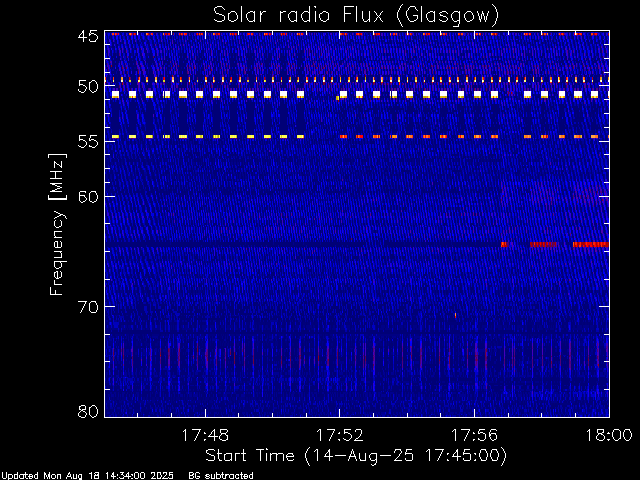Click the '60' frequency axis label

88,197
